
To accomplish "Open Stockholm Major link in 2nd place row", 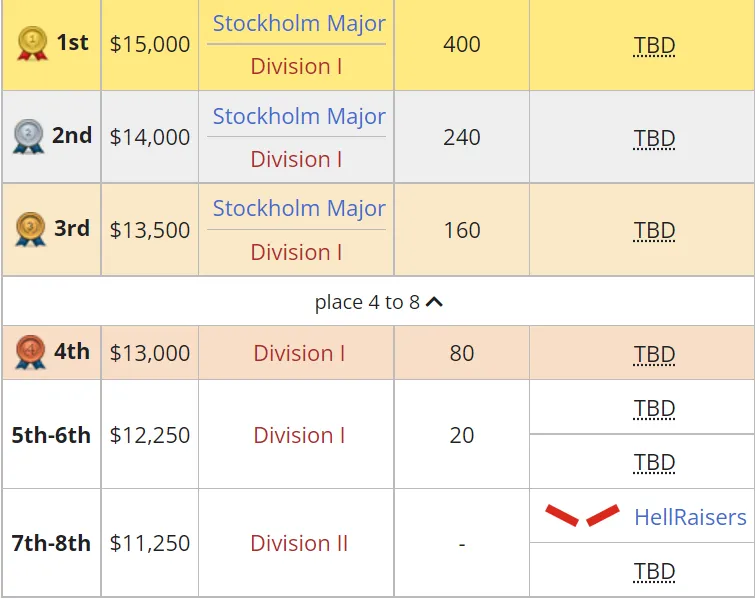I will point(299,116).
